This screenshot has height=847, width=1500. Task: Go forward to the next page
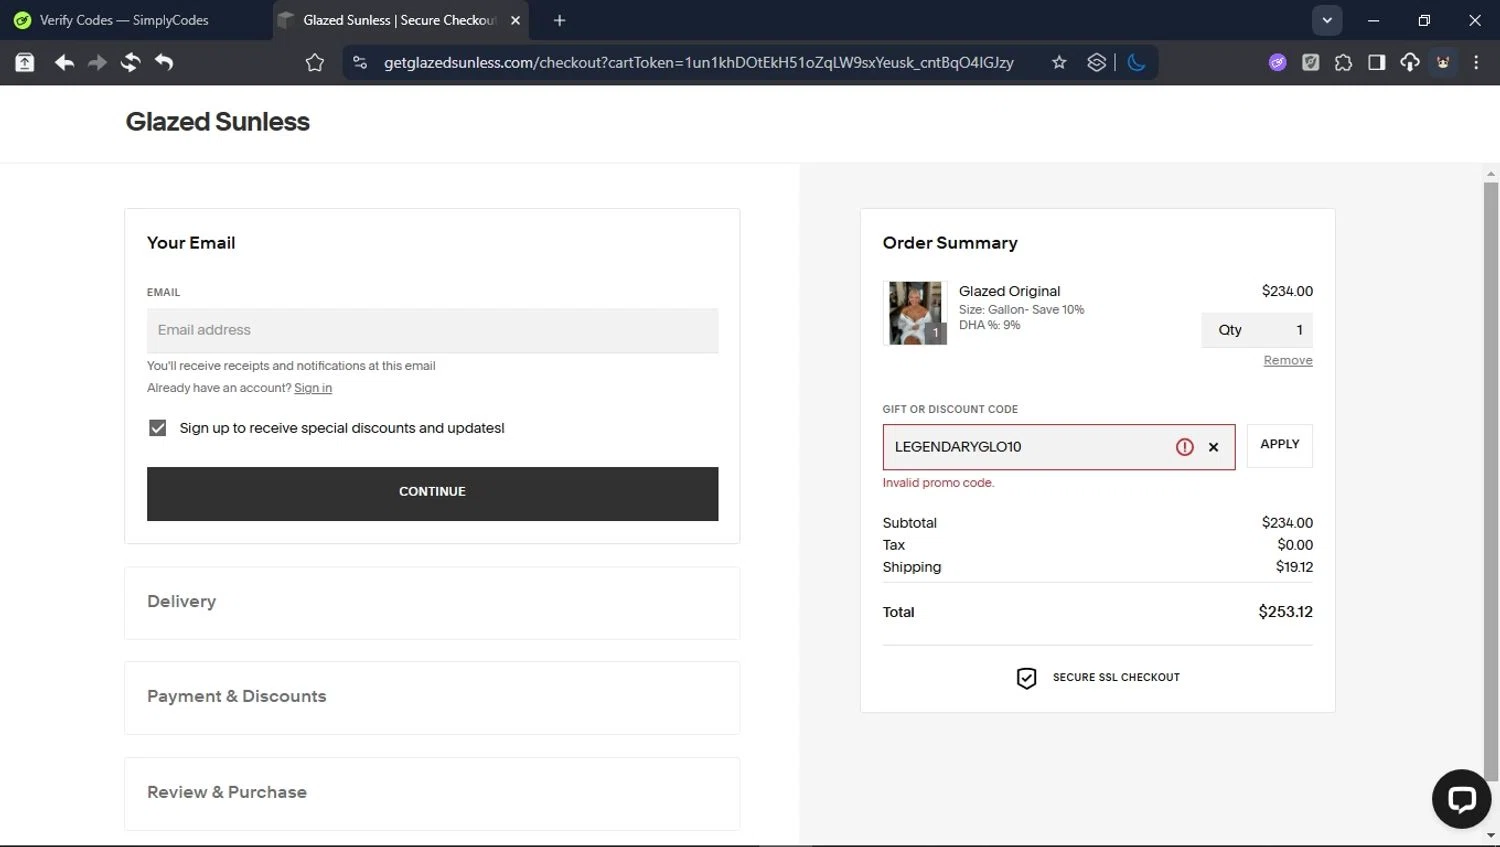pyautogui.click(x=97, y=63)
